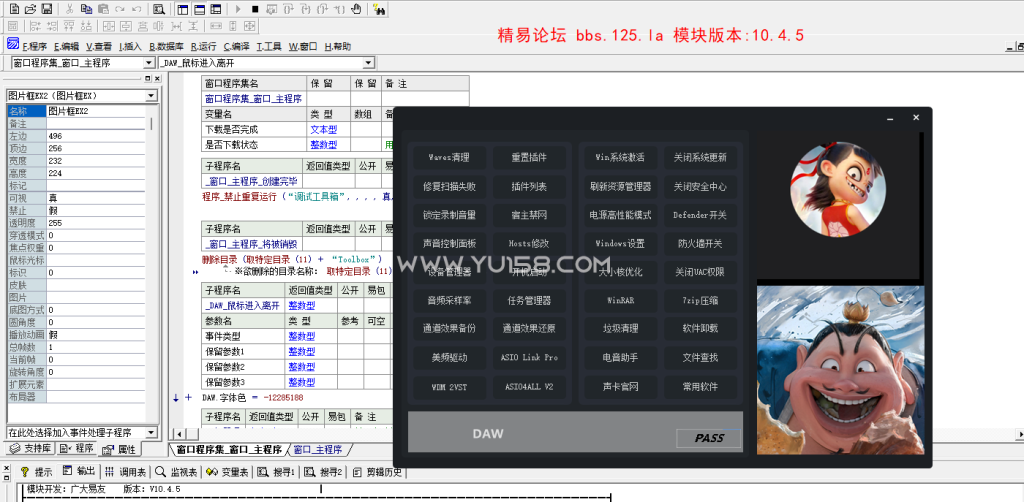Click the PASS button
The width and height of the screenshot is (1024, 502).
[709, 438]
